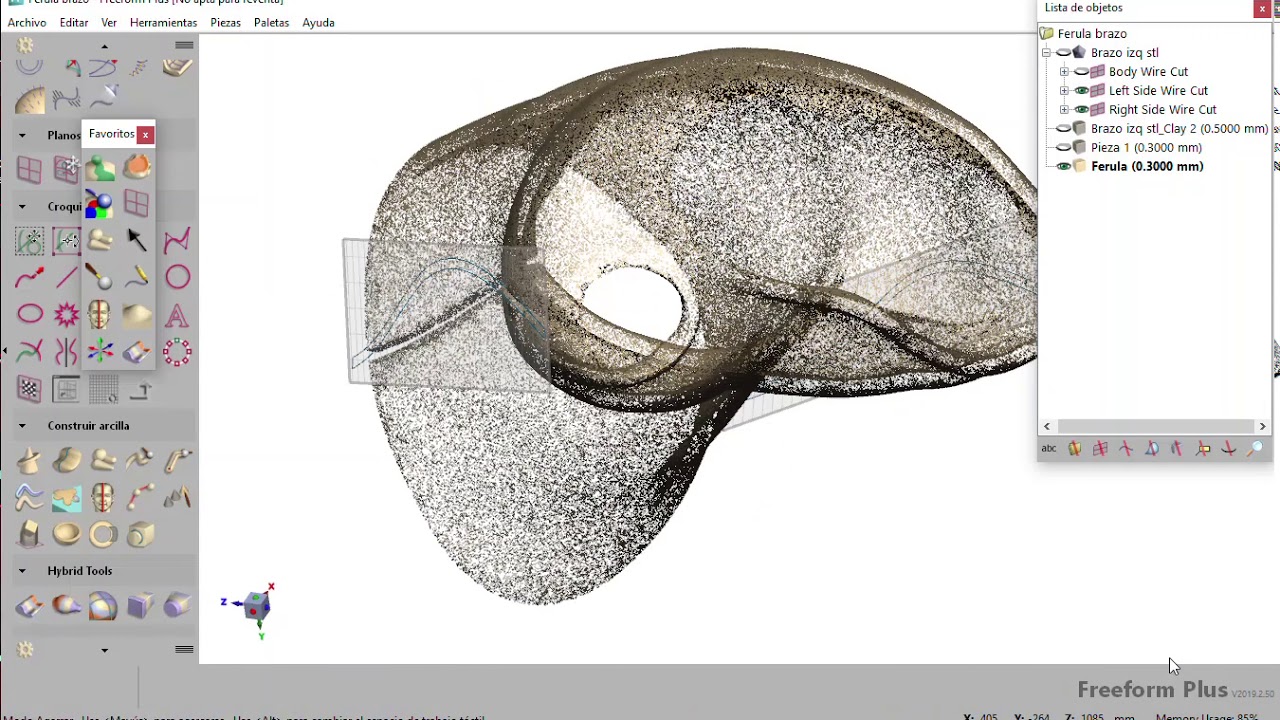Select the clay cube tool in Construir arcilla
Screen dimensions: 1280x720
(140, 534)
